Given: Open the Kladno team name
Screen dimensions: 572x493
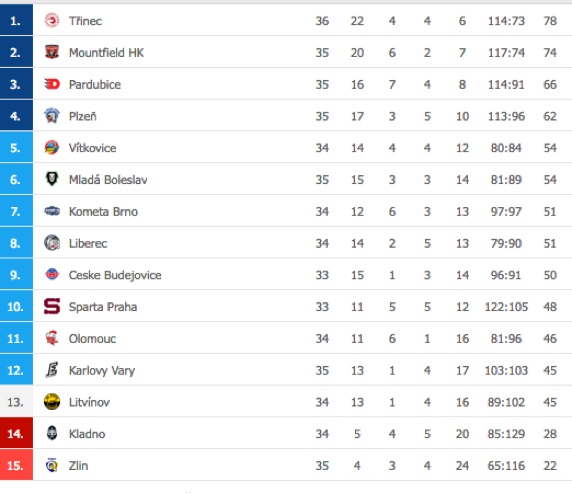Looking at the screenshot, I should (87, 434).
